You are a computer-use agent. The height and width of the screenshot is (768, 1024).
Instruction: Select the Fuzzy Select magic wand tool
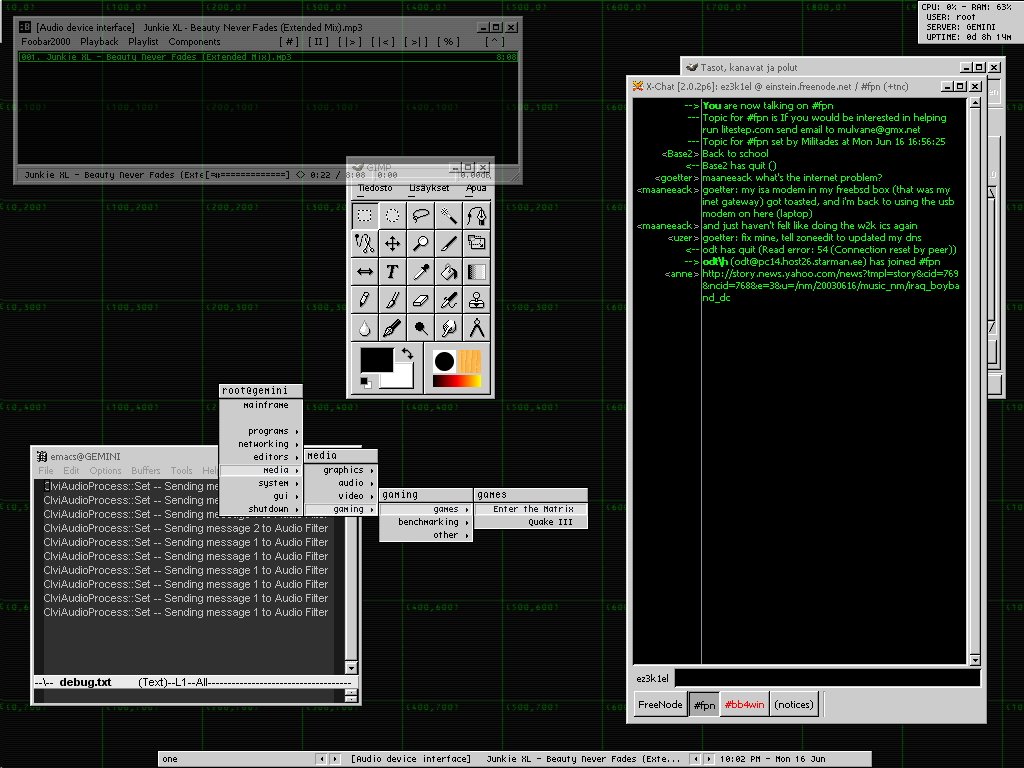449,216
